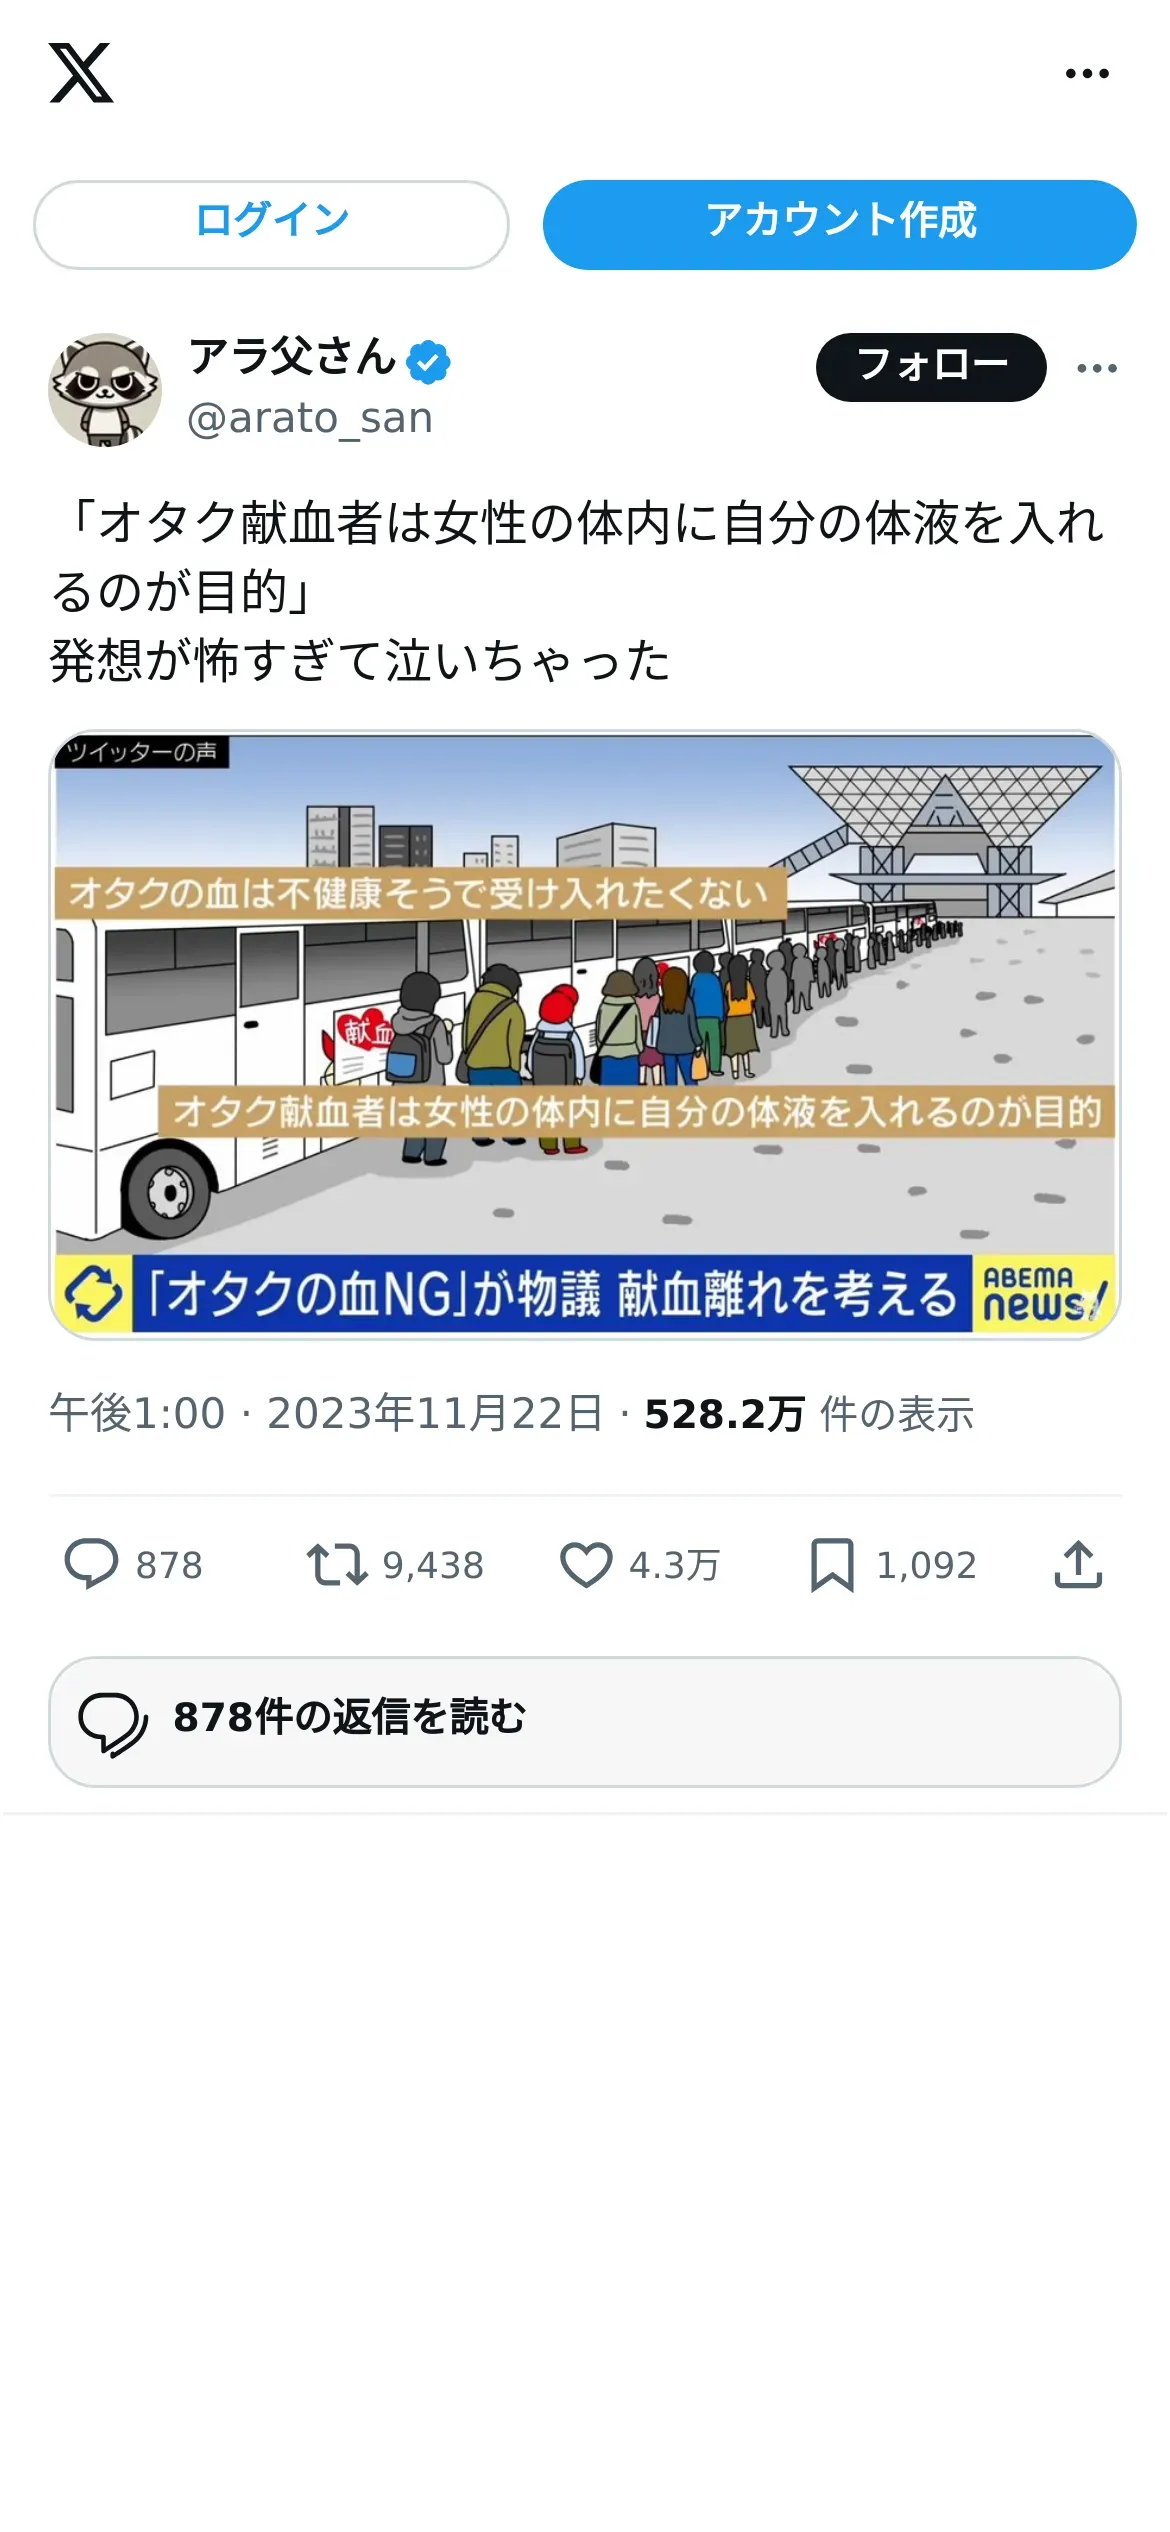Like the post with the heart icon
1170x2532 pixels.
point(586,1565)
